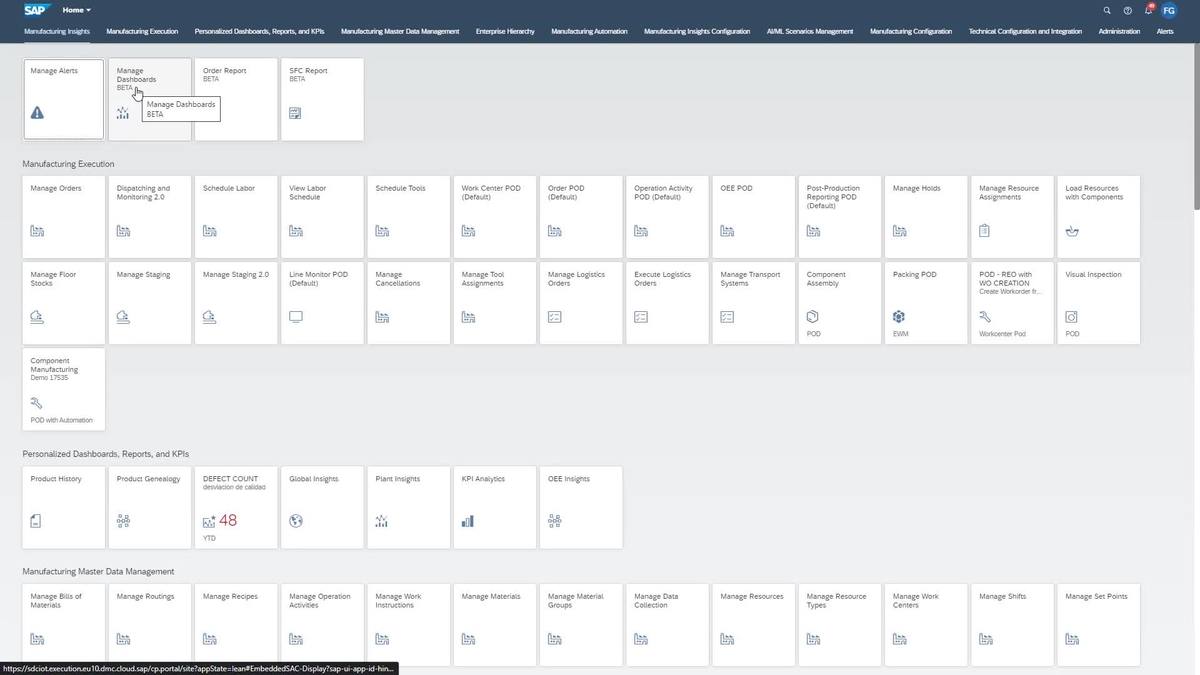This screenshot has width=1200, height=675.
Task: Click the FG user avatar
Action: click(1169, 10)
